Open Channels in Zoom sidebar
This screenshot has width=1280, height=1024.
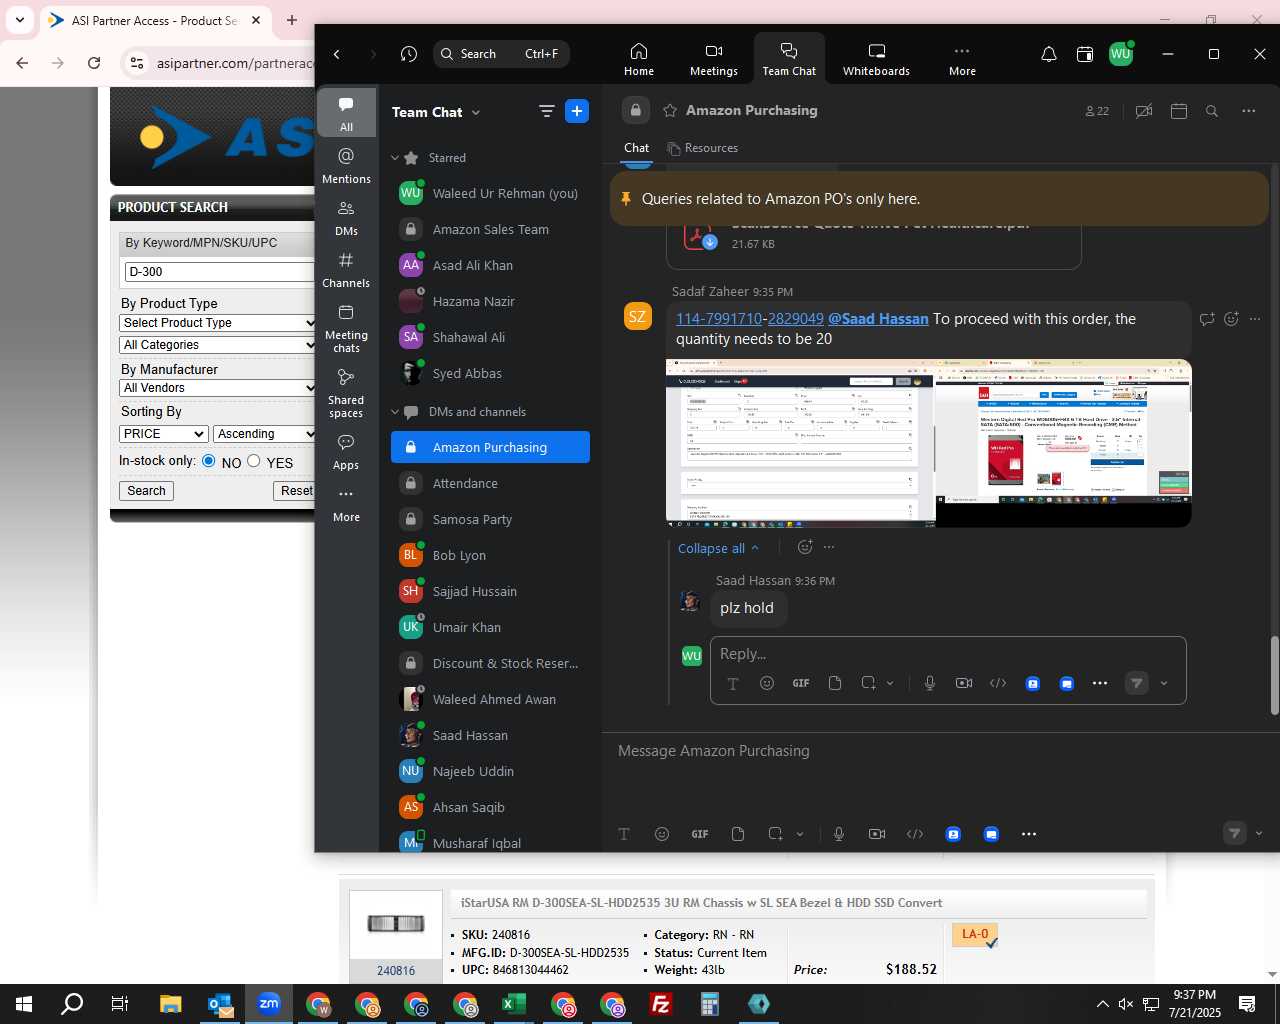(x=346, y=269)
